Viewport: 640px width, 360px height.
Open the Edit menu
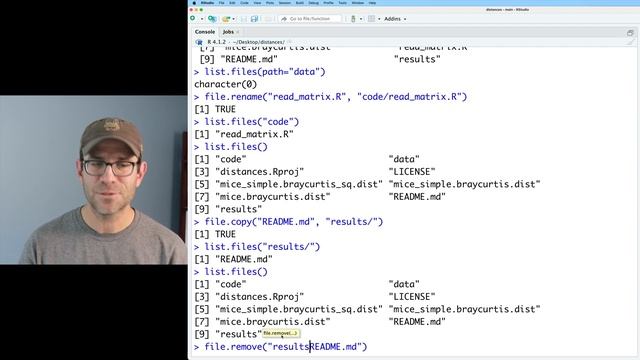(232, 3)
